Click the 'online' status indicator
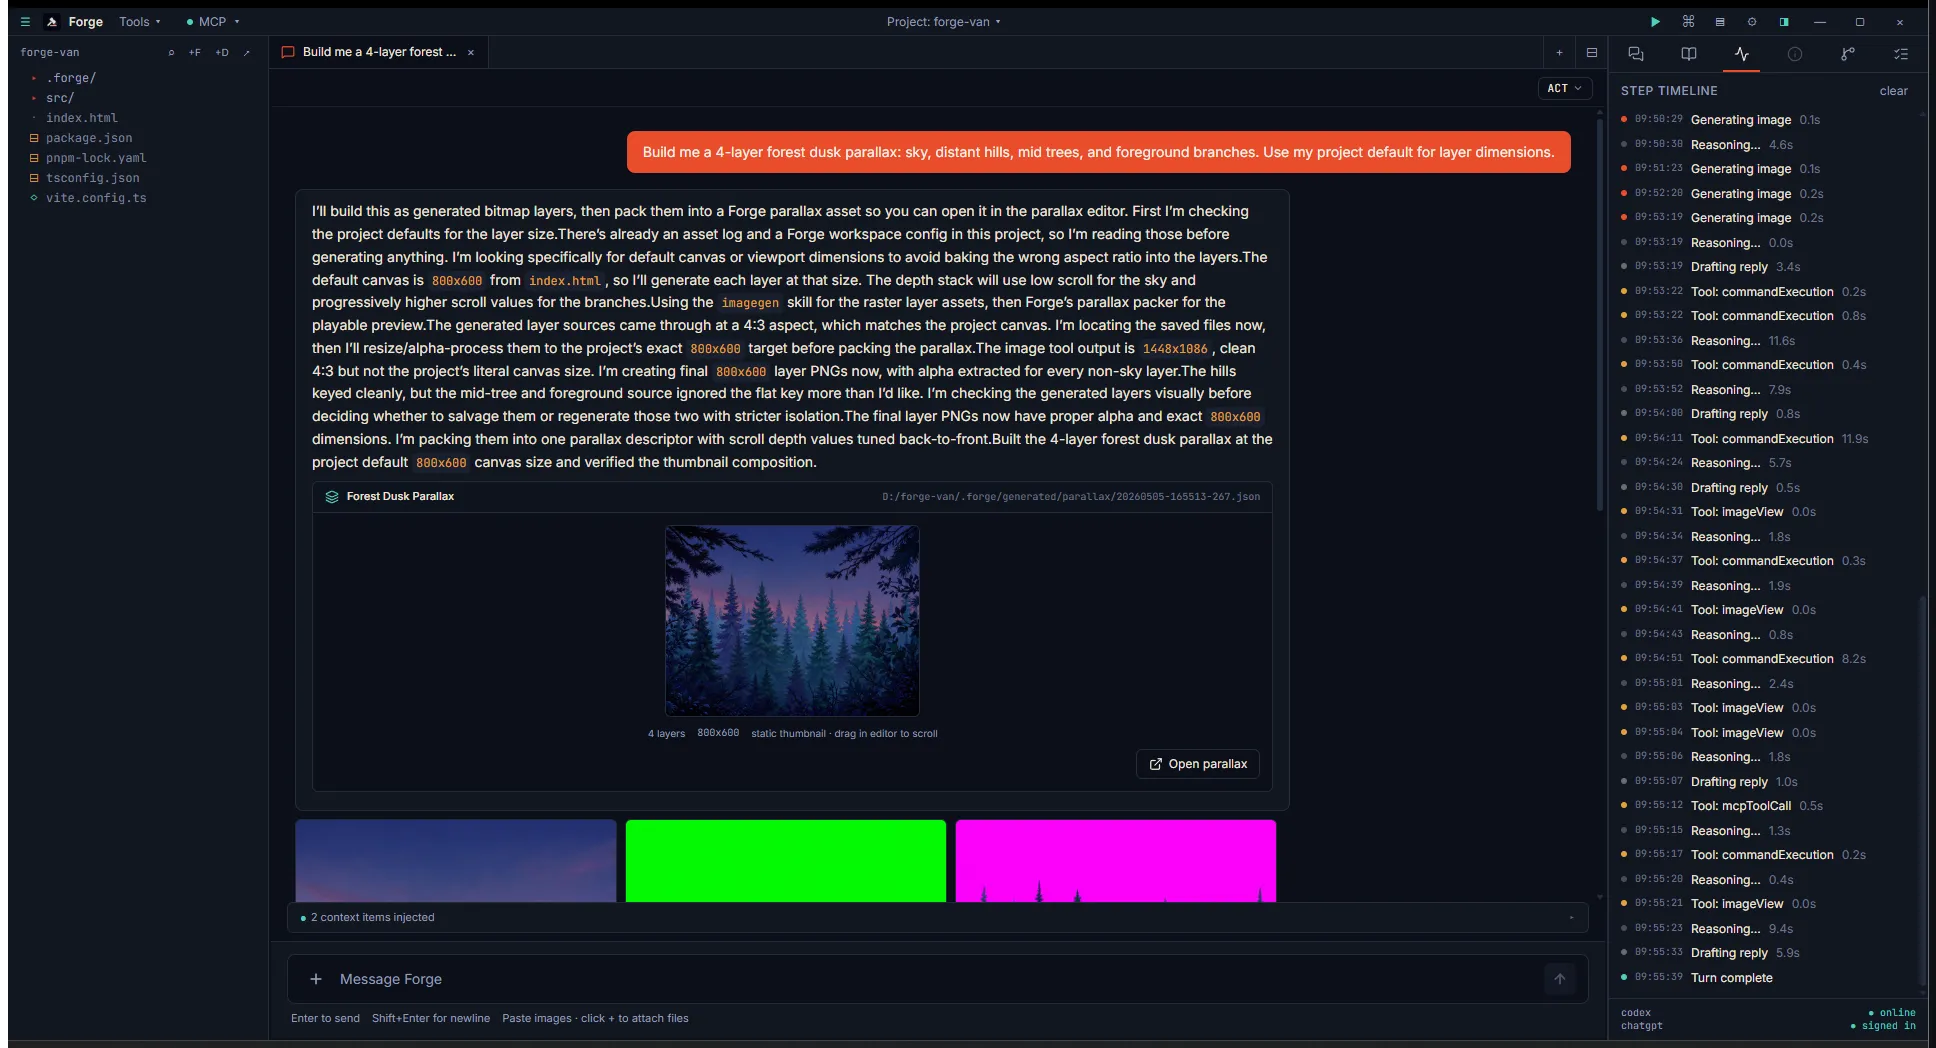1936x1048 pixels. click(1892, 1012)
